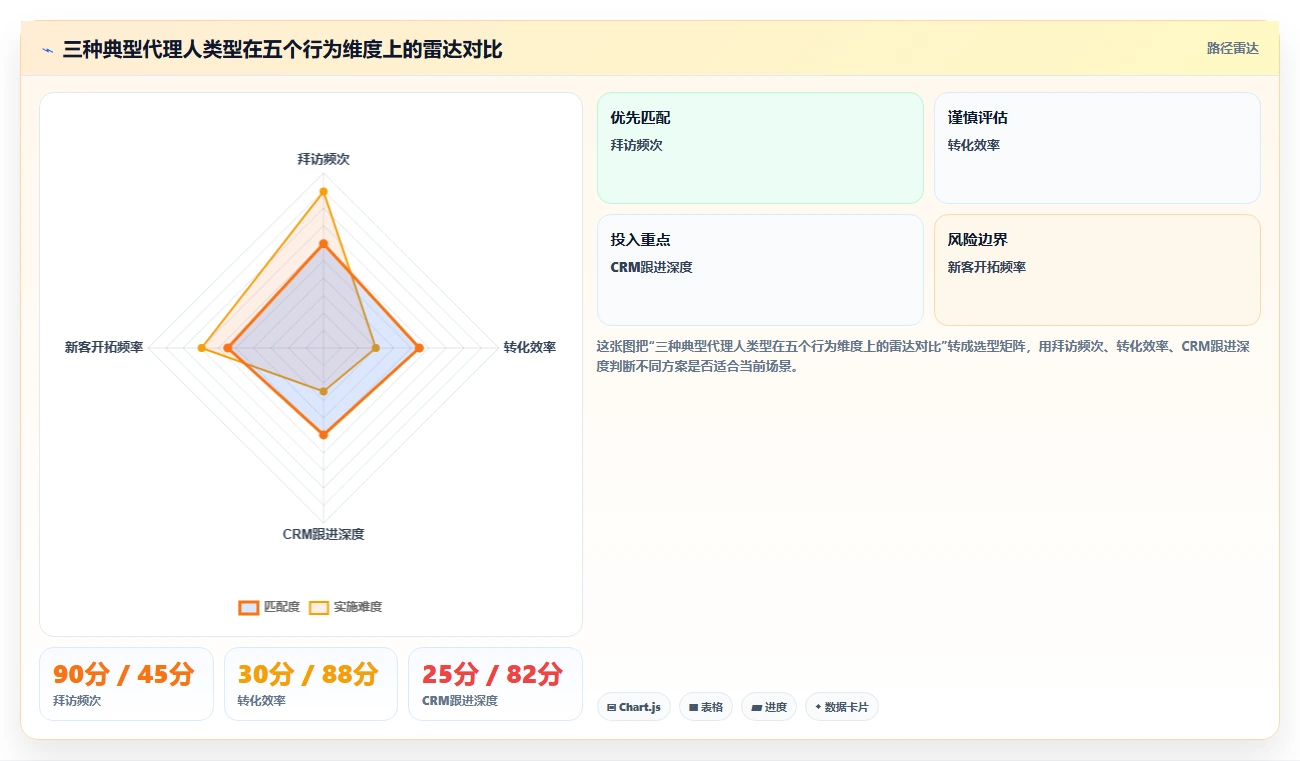
Task: Select the 表格 tag
Action: [x=706, y=707]
